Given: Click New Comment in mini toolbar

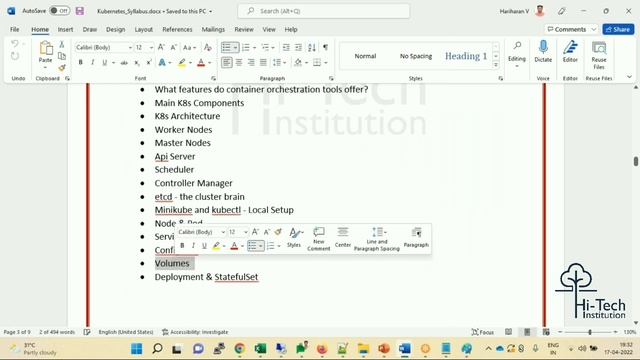Looking at the screenshot, I should [319, 238].
